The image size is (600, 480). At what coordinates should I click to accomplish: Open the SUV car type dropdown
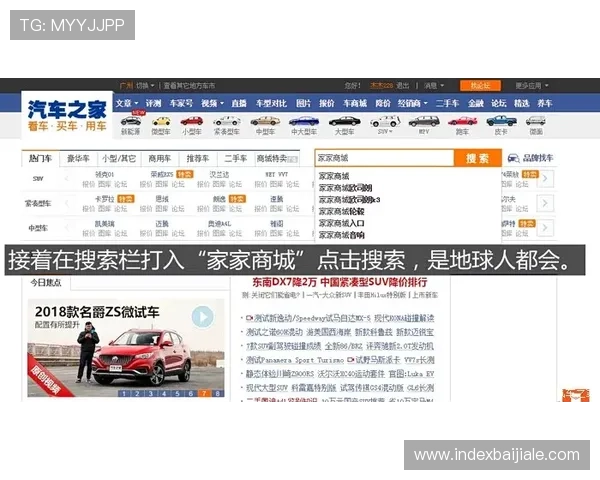pos(385,131)
